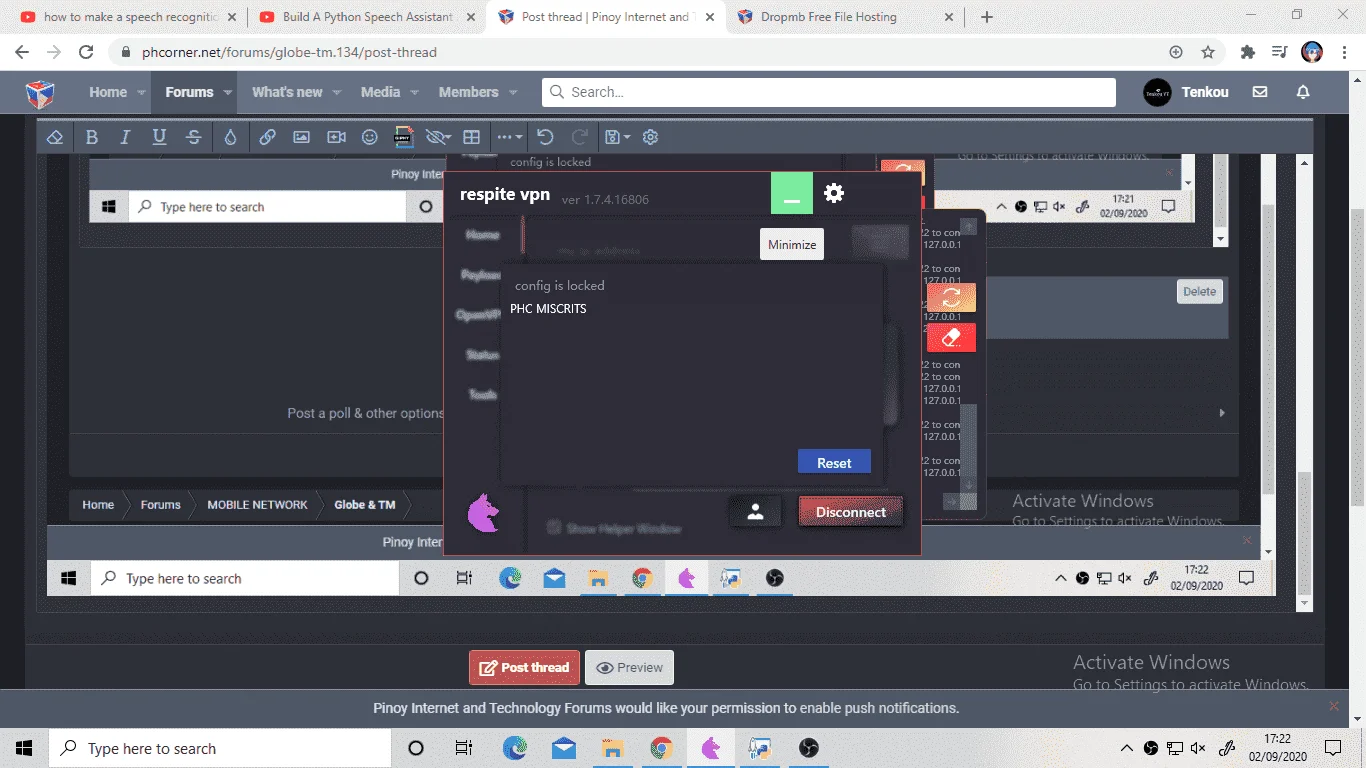Open a new browser tab
This screenshot has height=768, width=1366.
(x=987, y=17)
